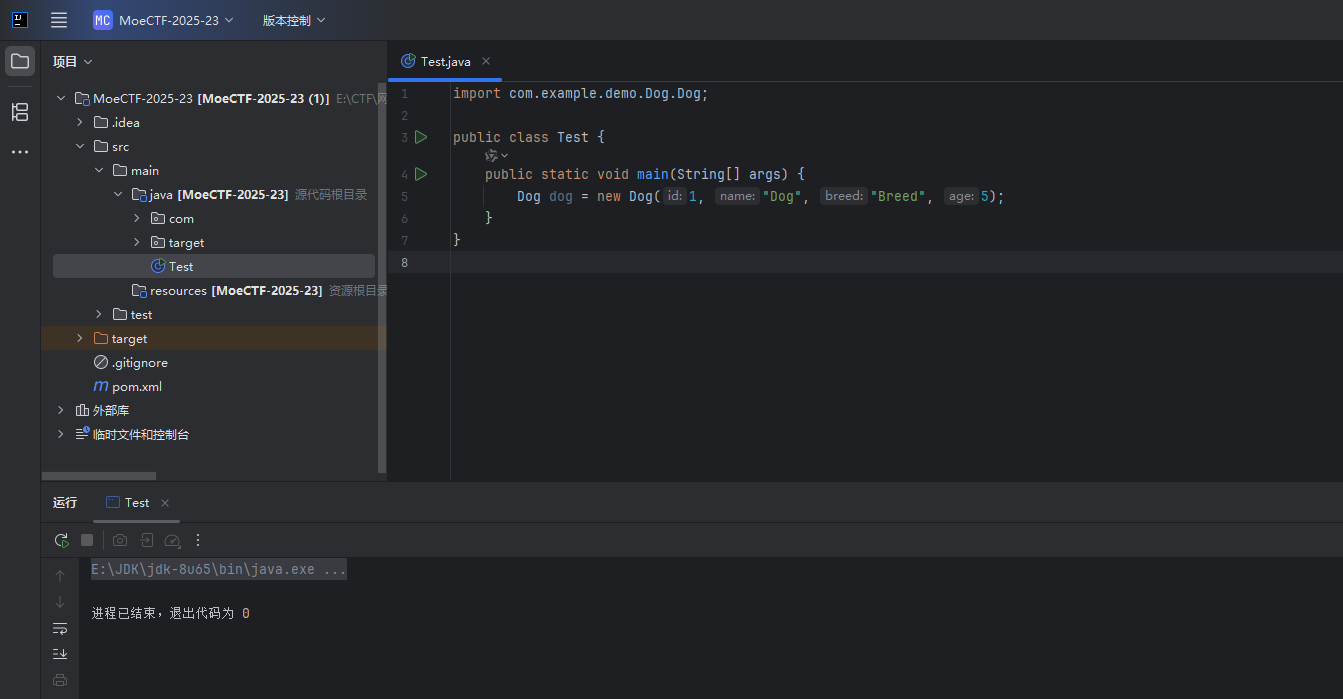Viewport: 1343px width, 699px height.
Task: Open more run toolbar options (three dots)
Action: click(x=198, y=540)
